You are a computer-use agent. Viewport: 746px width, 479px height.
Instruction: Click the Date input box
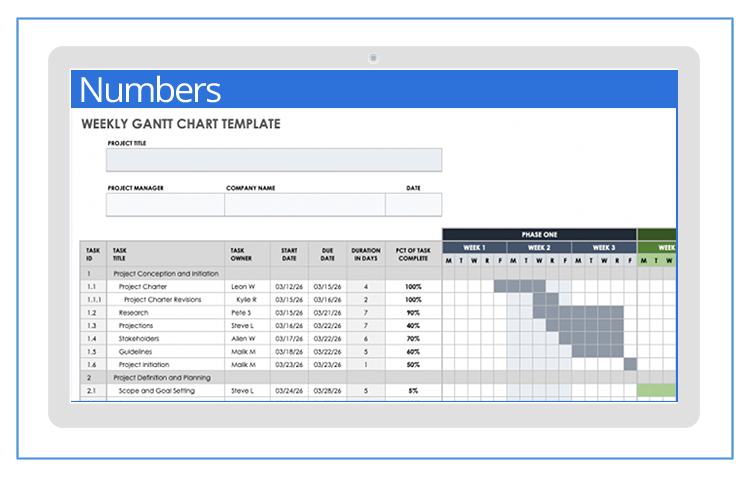pyautogui.click(x=413, y=205)
